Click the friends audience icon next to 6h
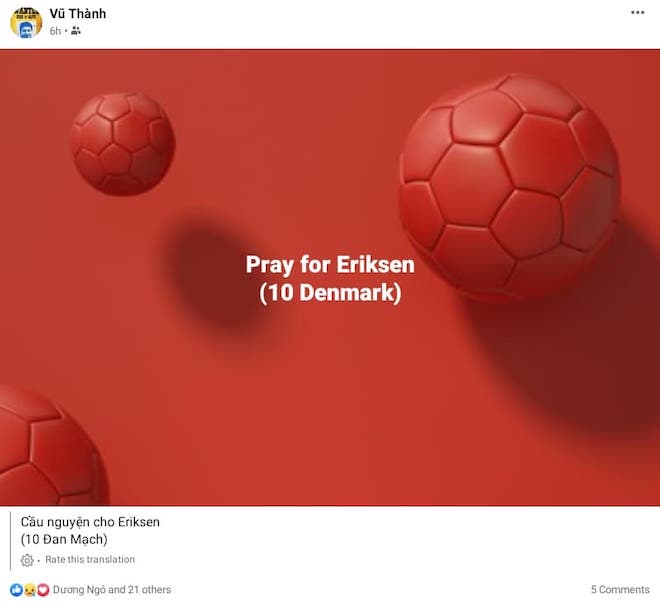The width and height of the screenshot is (660, 604). point(76,30)
